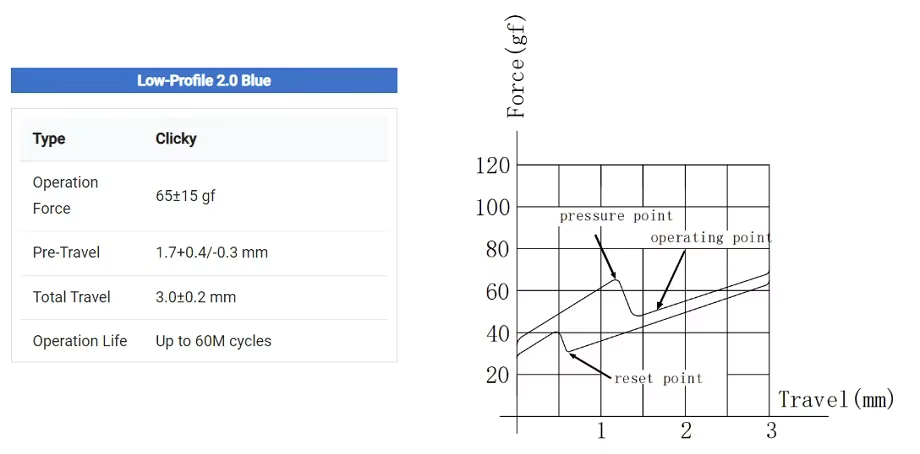Click the 65±15 gf value
The height and width of the screenshot is (454, 920).
tap(185, 196)
